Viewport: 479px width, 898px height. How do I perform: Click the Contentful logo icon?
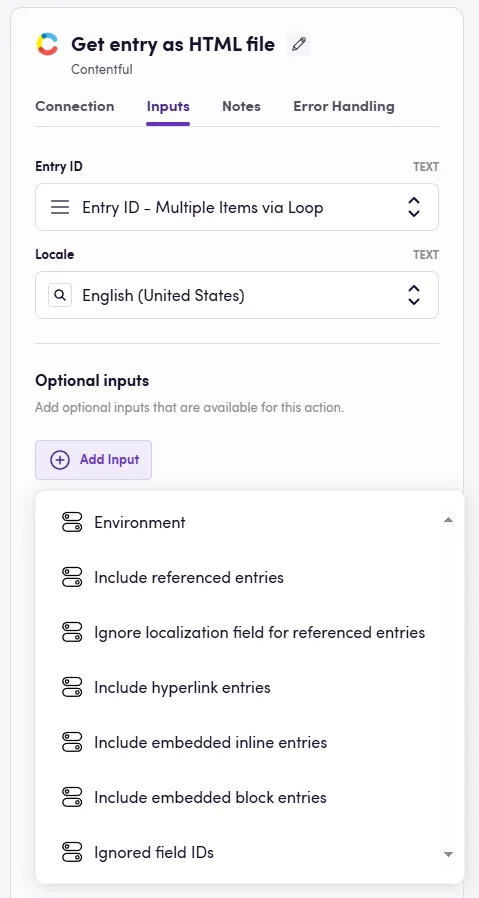point(47,44)
